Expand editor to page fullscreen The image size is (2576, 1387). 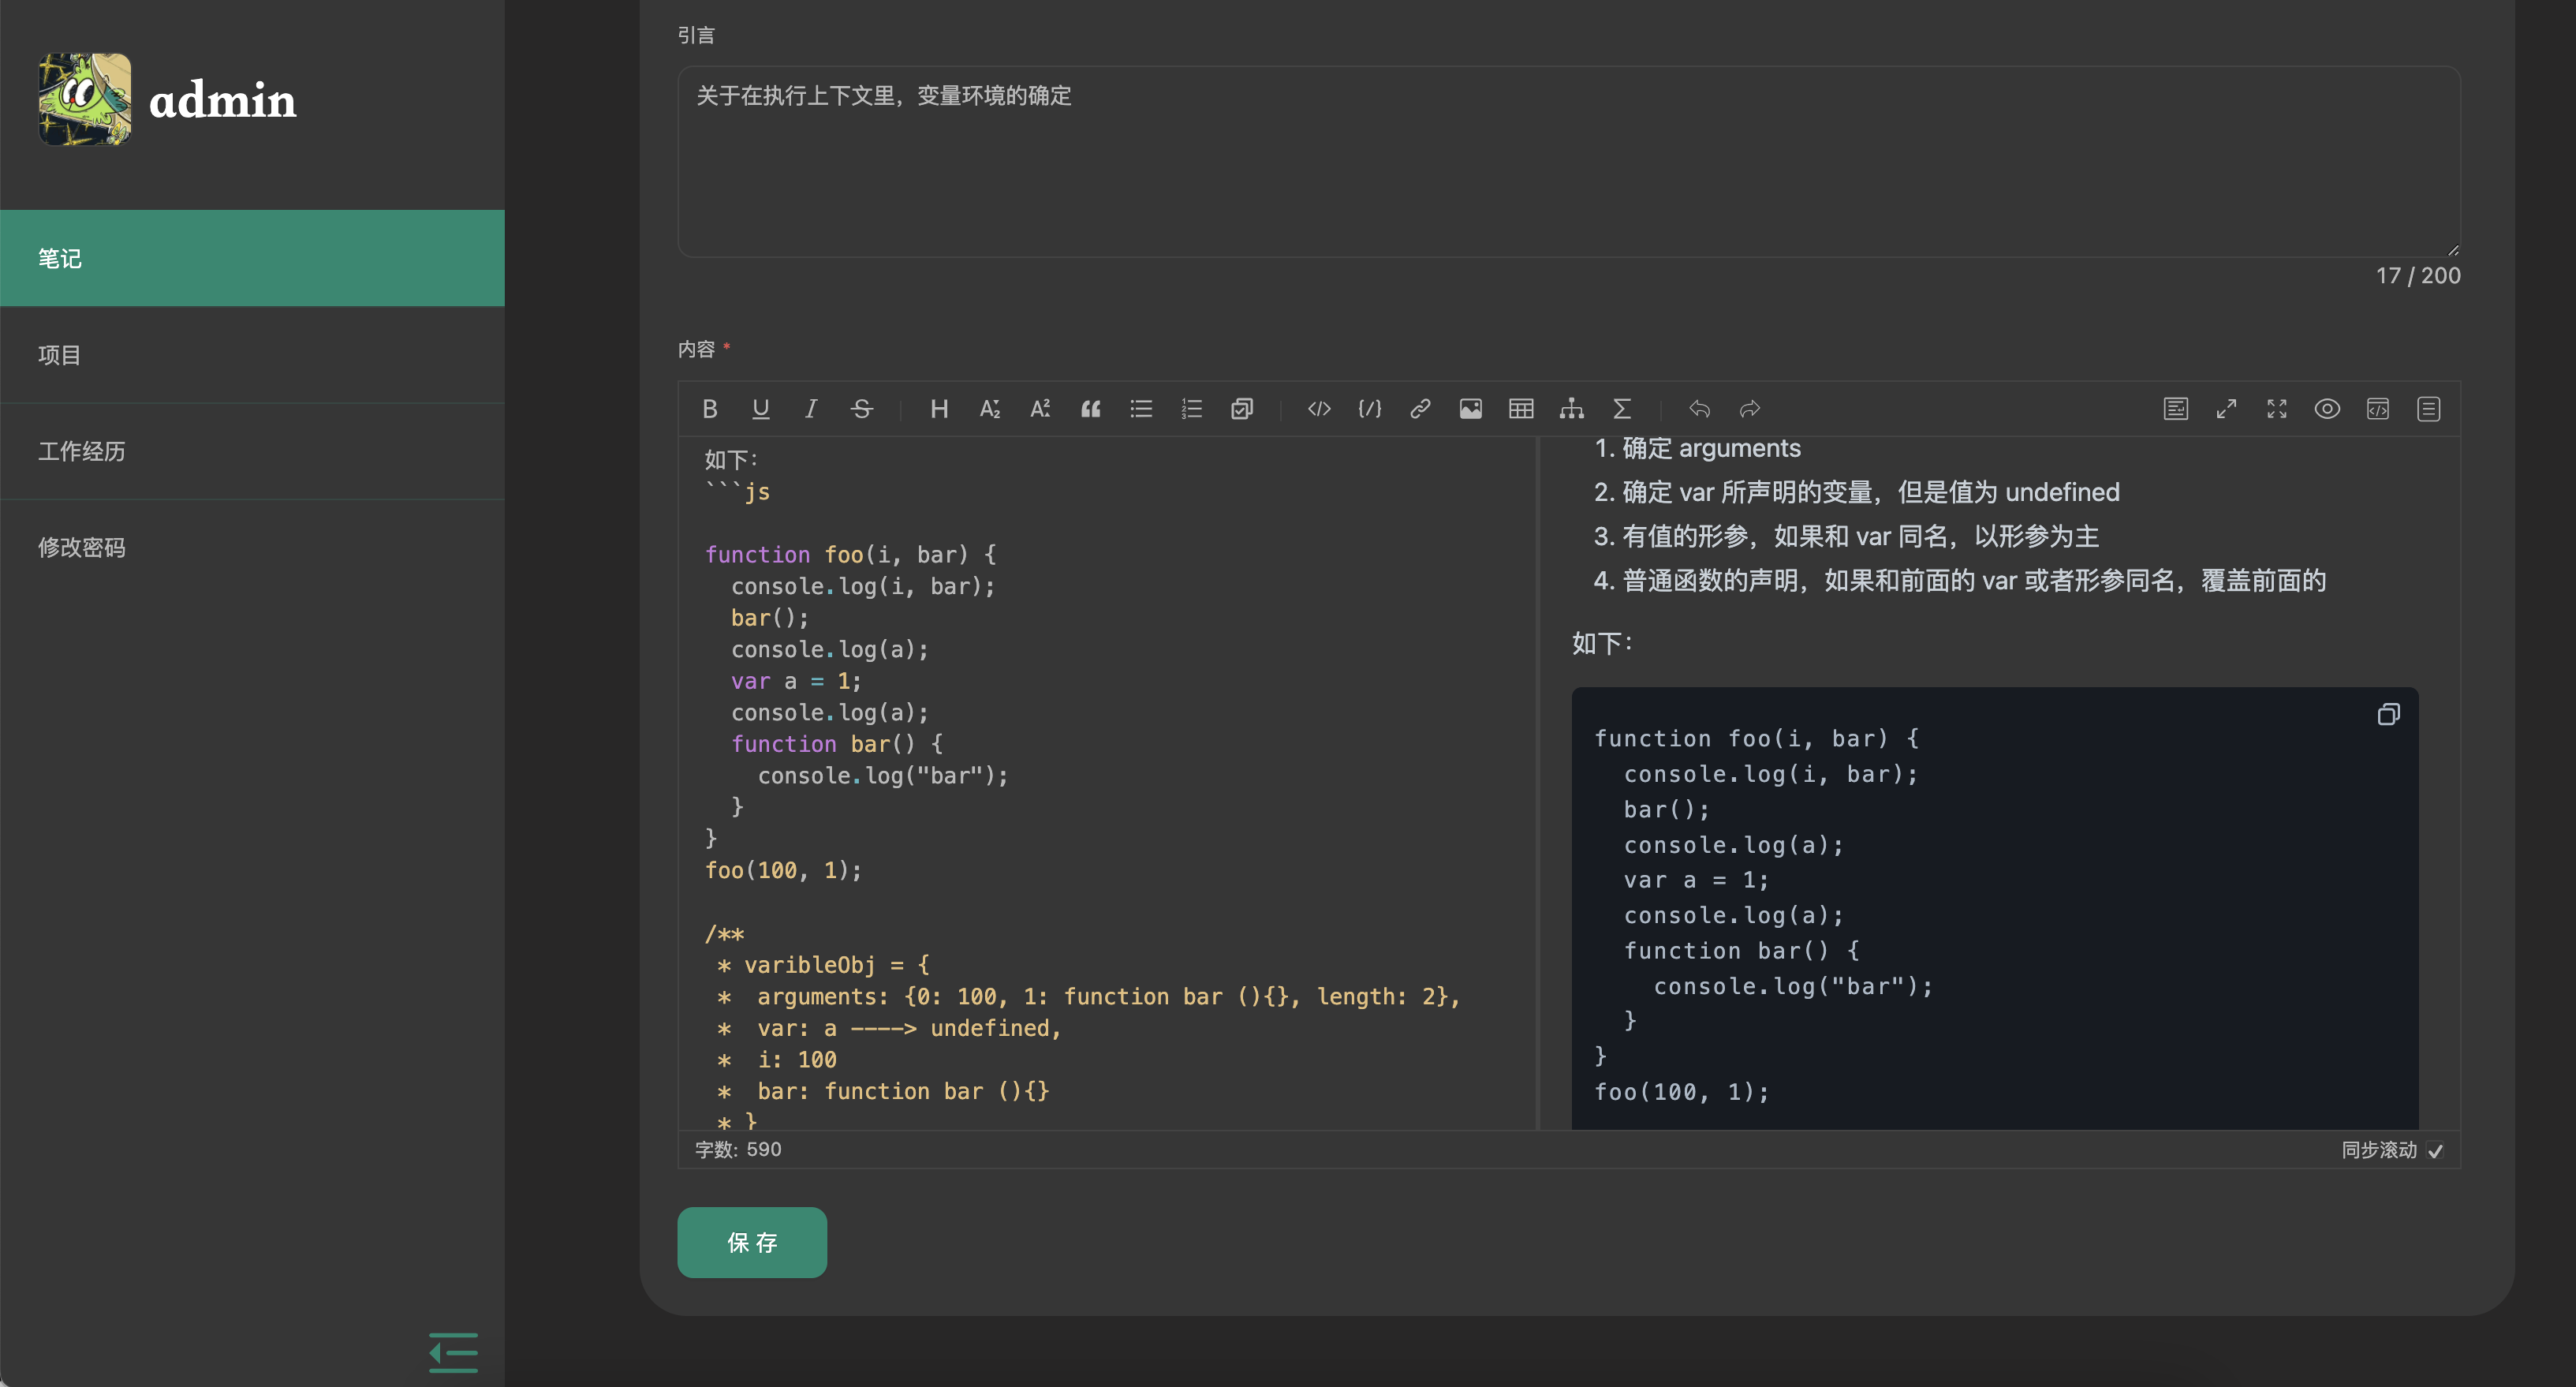coord(2226,409)
